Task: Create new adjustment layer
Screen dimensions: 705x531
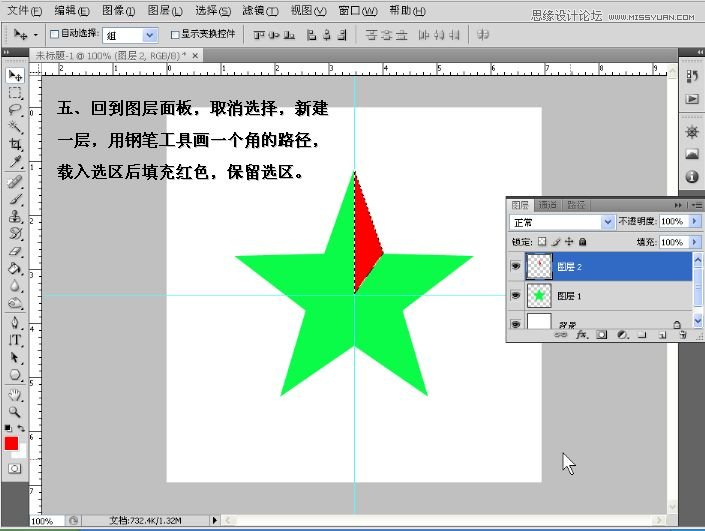Action: tap(622, 335)
